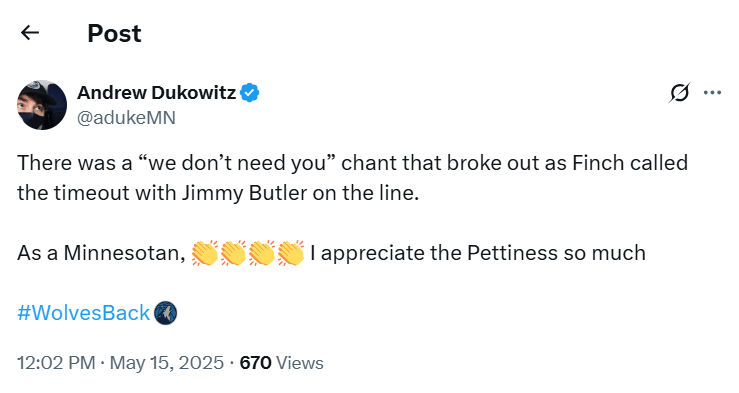Viewport: 739px width, 393px height.
Task: Click the Andrew Dukowitz display name
Action: tap(156, 93)
